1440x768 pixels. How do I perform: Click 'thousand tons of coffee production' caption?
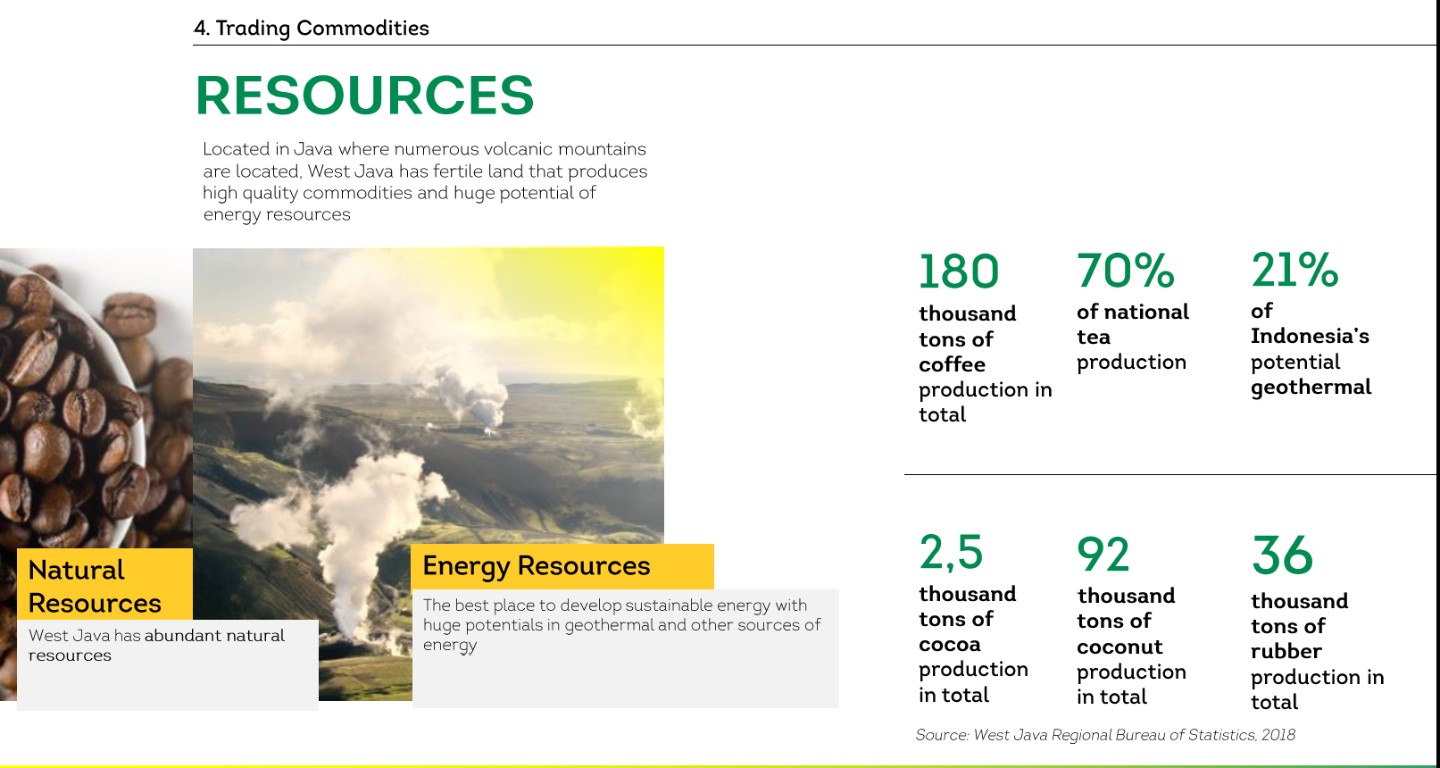[985, 364]
